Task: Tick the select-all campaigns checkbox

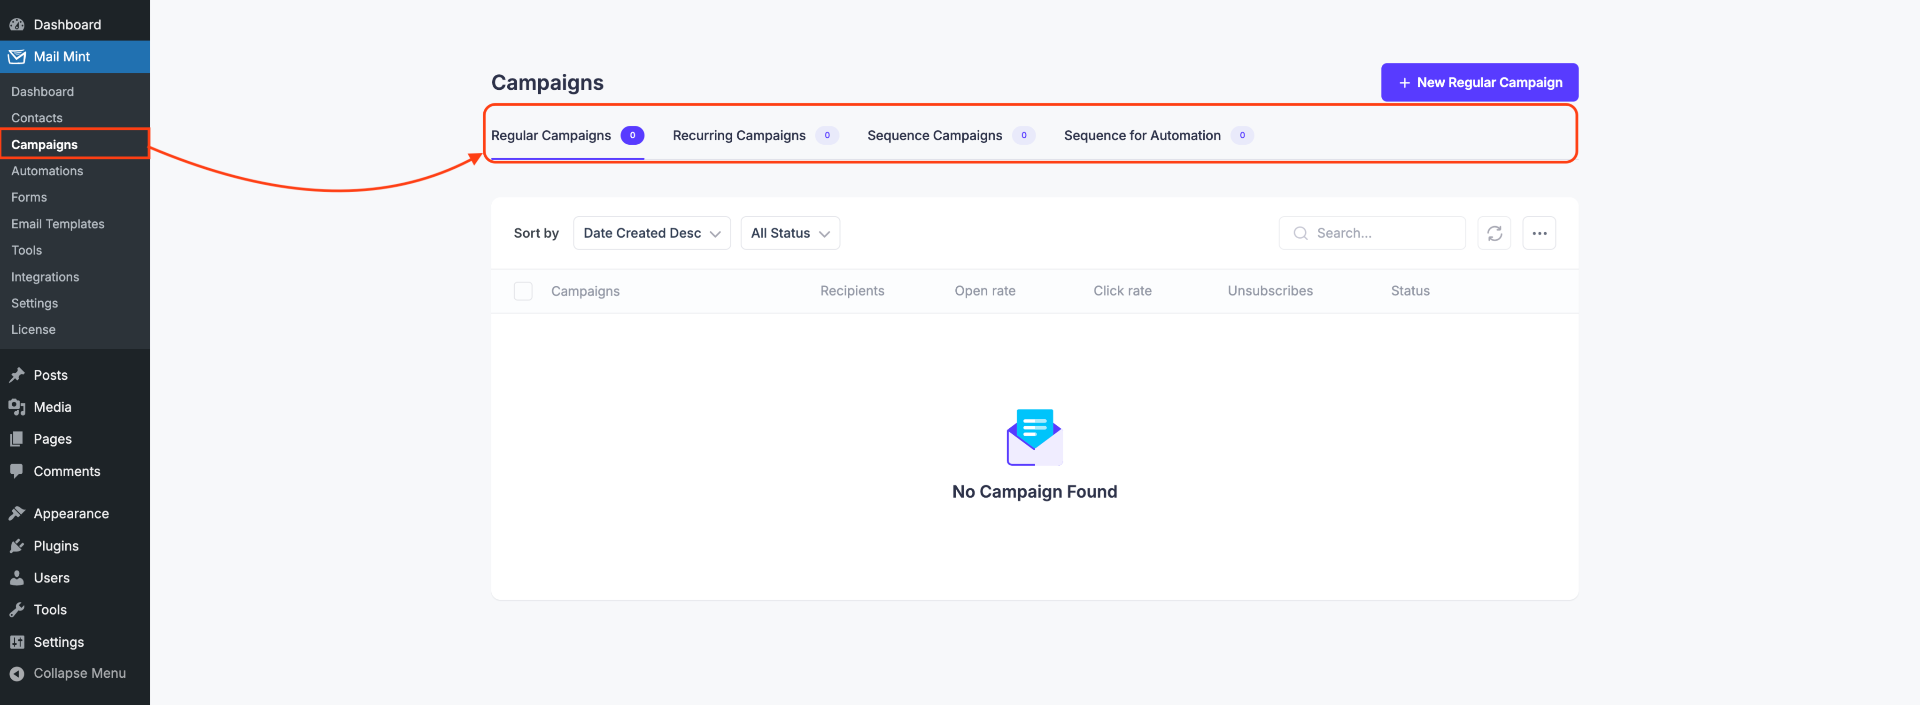Action: pyautogui.click(x=523, y=291)
